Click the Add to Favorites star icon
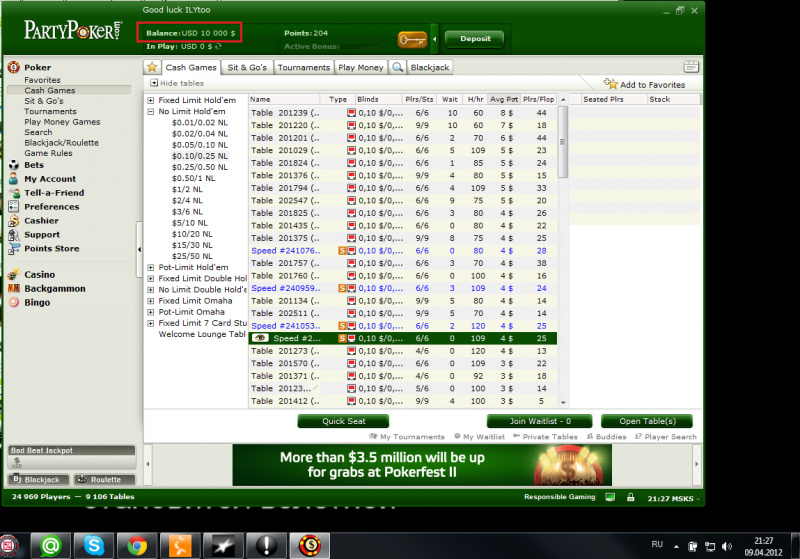 610,83
